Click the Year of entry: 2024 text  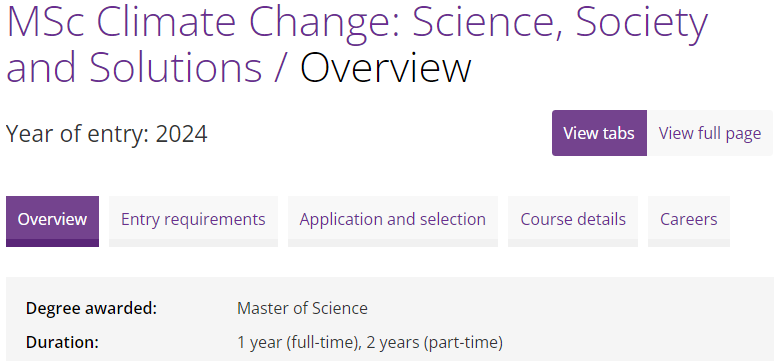click(x=106, y=134)
